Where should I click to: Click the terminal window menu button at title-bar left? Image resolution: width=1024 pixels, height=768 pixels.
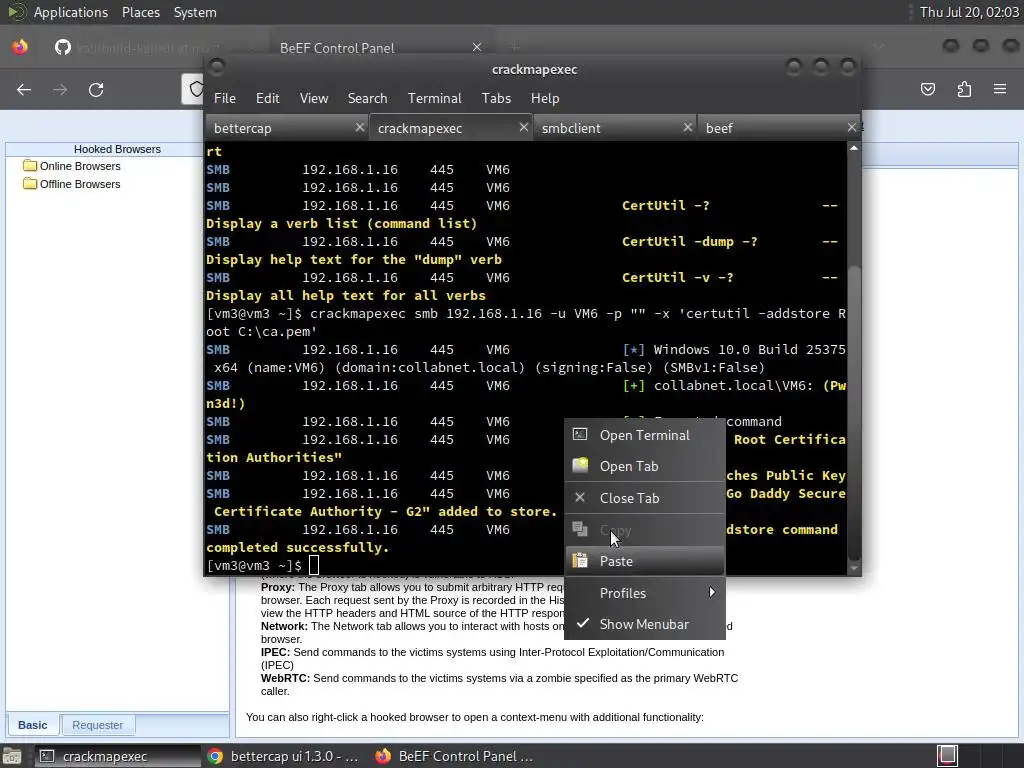click(217, 67)
